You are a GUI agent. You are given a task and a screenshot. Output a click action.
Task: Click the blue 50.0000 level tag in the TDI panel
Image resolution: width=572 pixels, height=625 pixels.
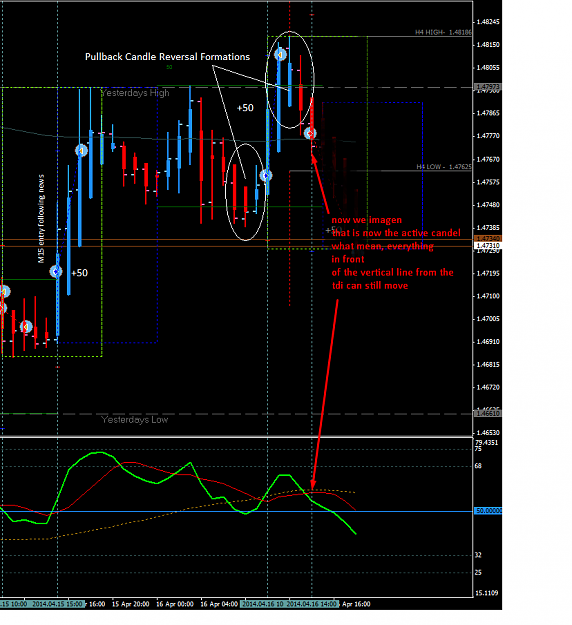click(488, 511)
